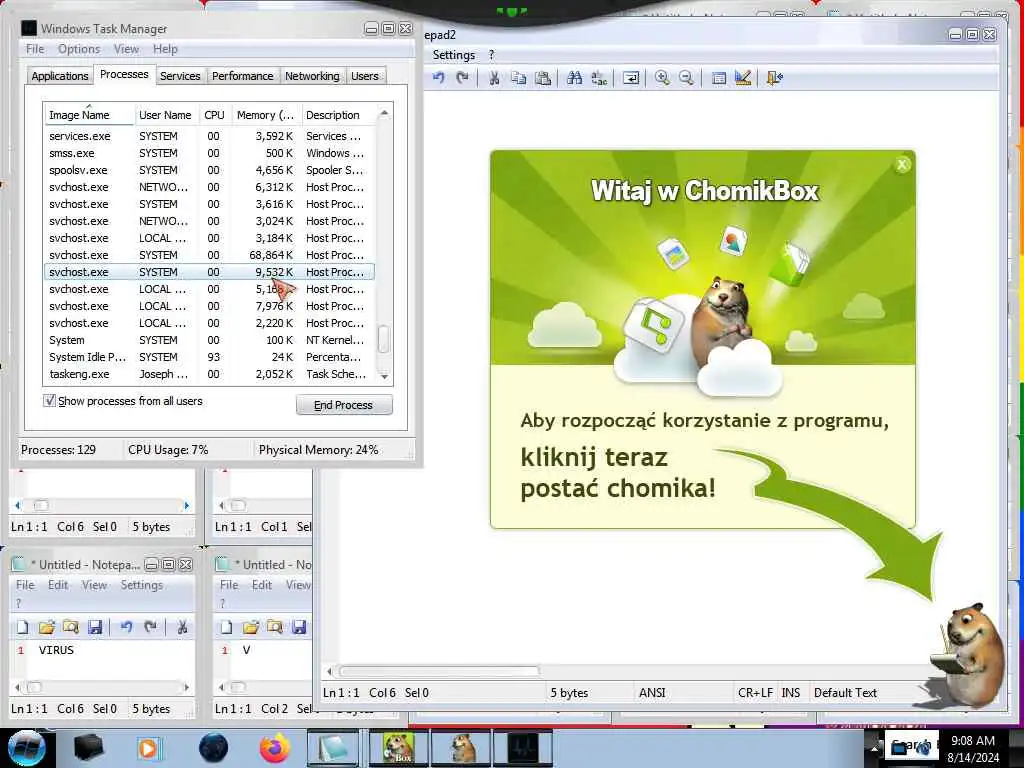
Task: Click New document icon in the 'V' Notepad2 window
Action: (227, 628)
